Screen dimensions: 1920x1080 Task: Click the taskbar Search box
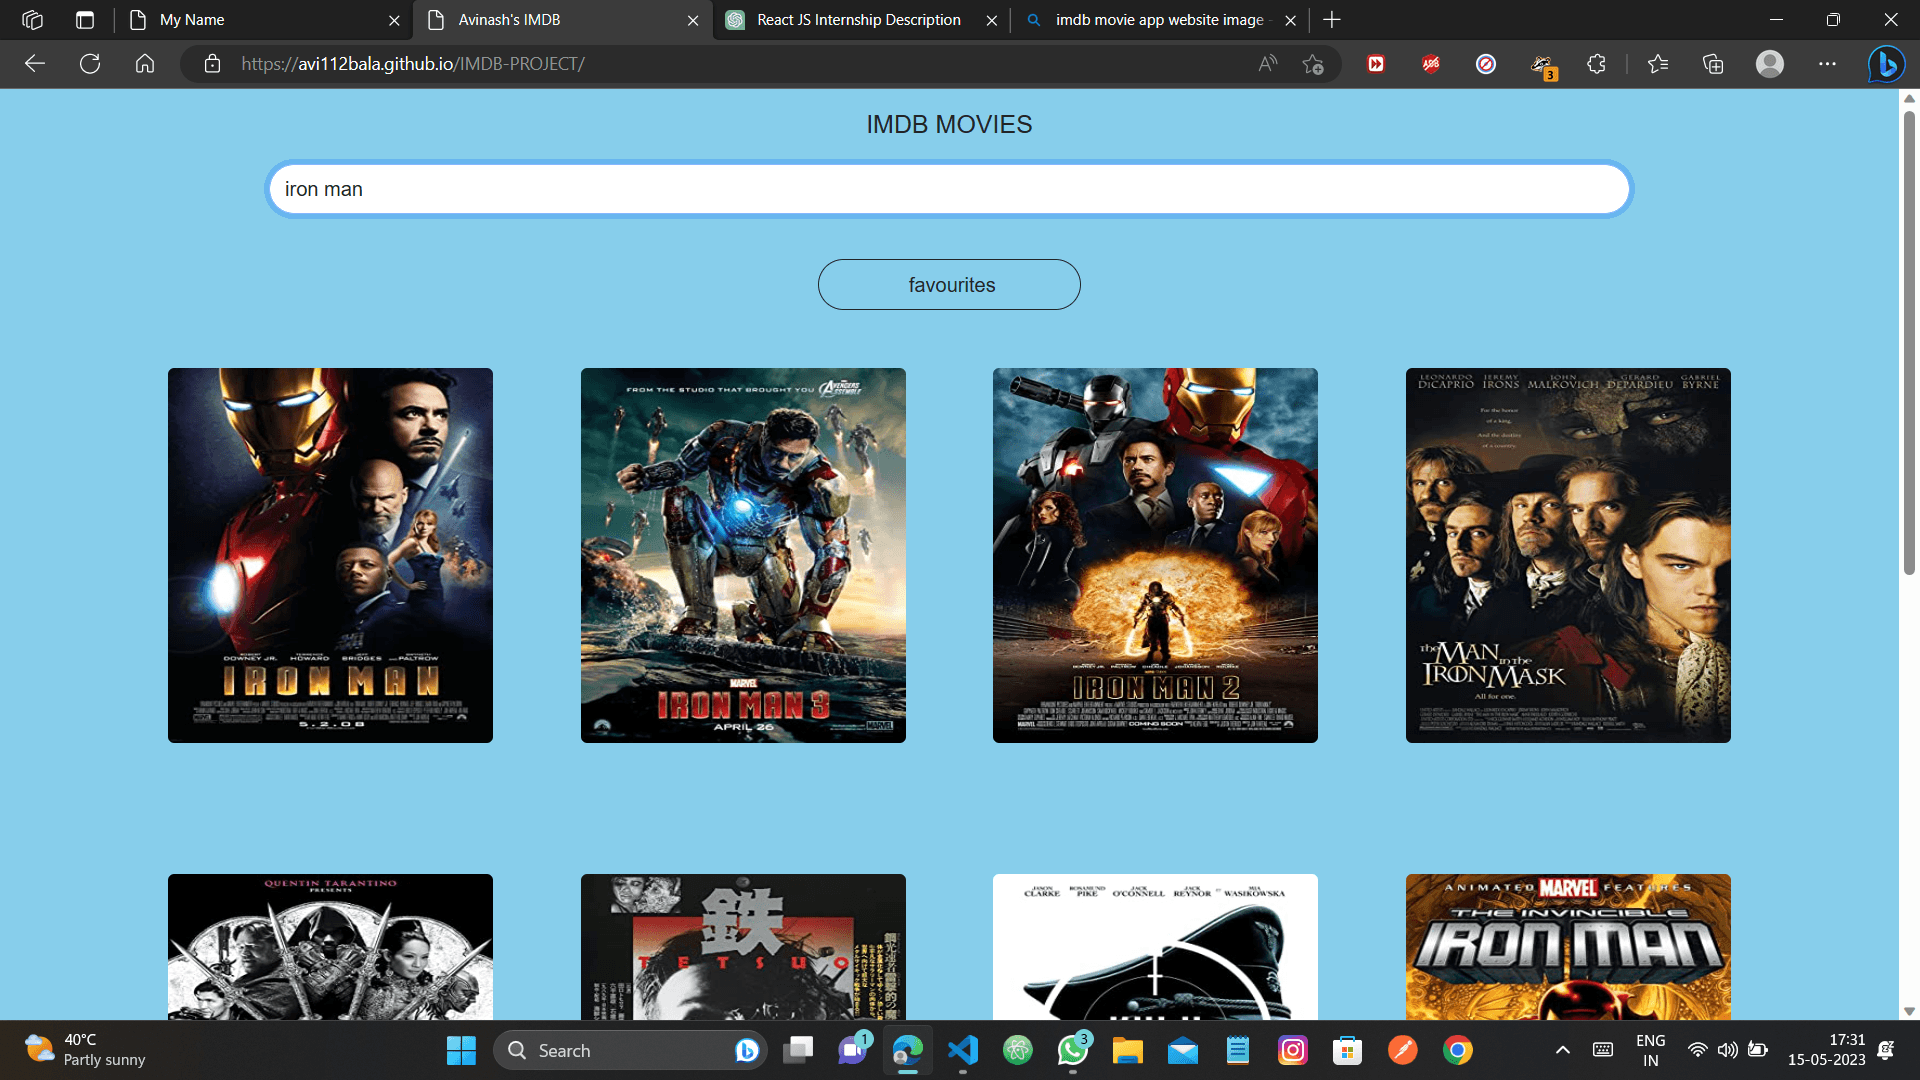coord(630,1050)
